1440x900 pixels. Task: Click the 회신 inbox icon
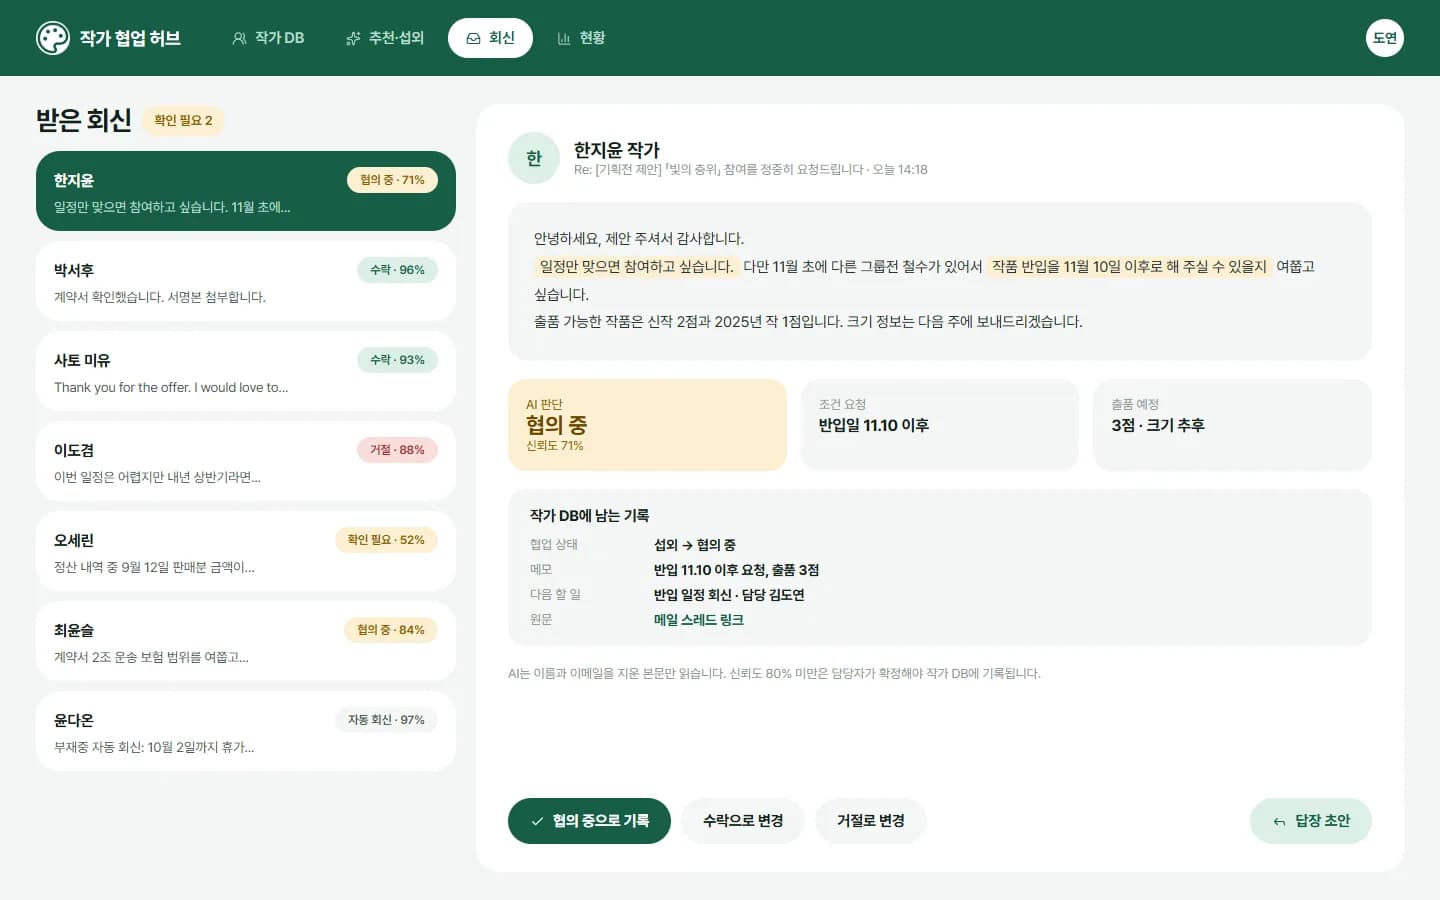[473, 38]
